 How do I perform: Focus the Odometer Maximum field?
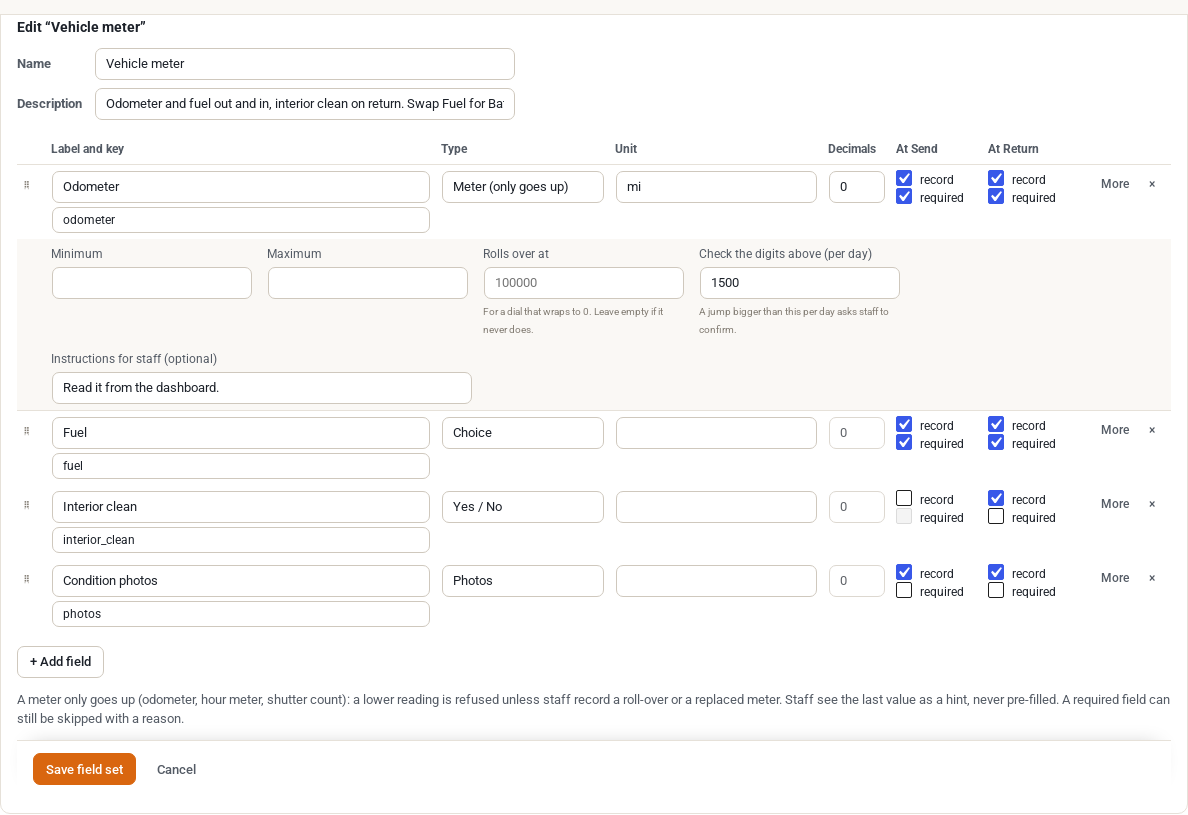[367, 283]
